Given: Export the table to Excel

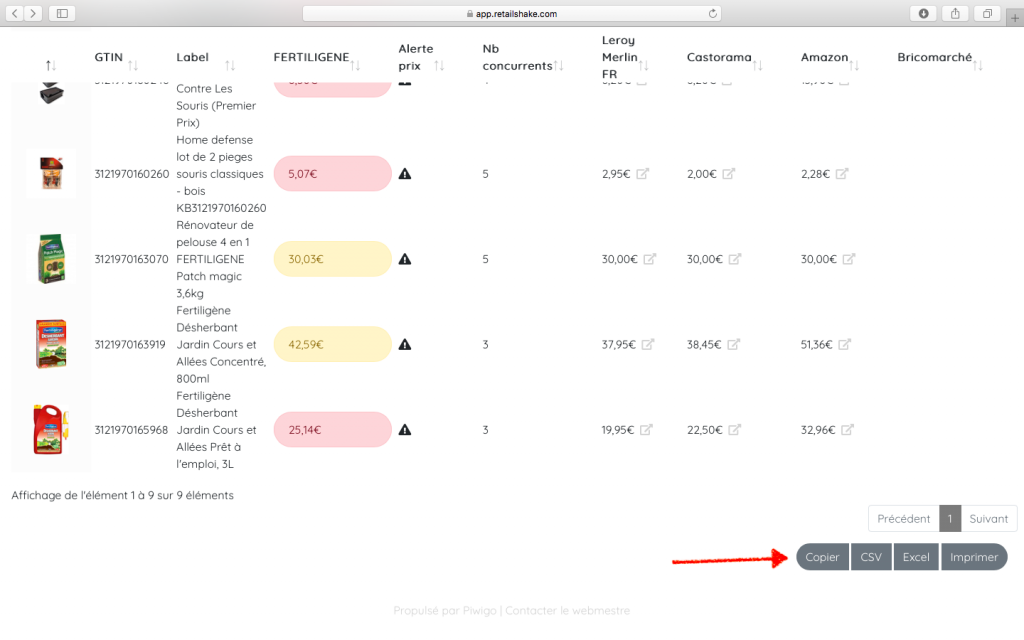Looking at the screenshot, I should click(916, 557).
